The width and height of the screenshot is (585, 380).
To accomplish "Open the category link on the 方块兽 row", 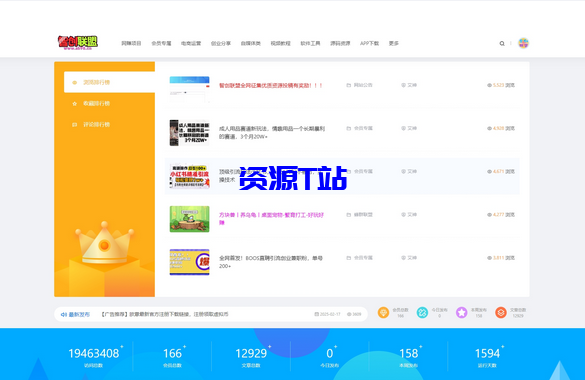I will click(363, 215).
